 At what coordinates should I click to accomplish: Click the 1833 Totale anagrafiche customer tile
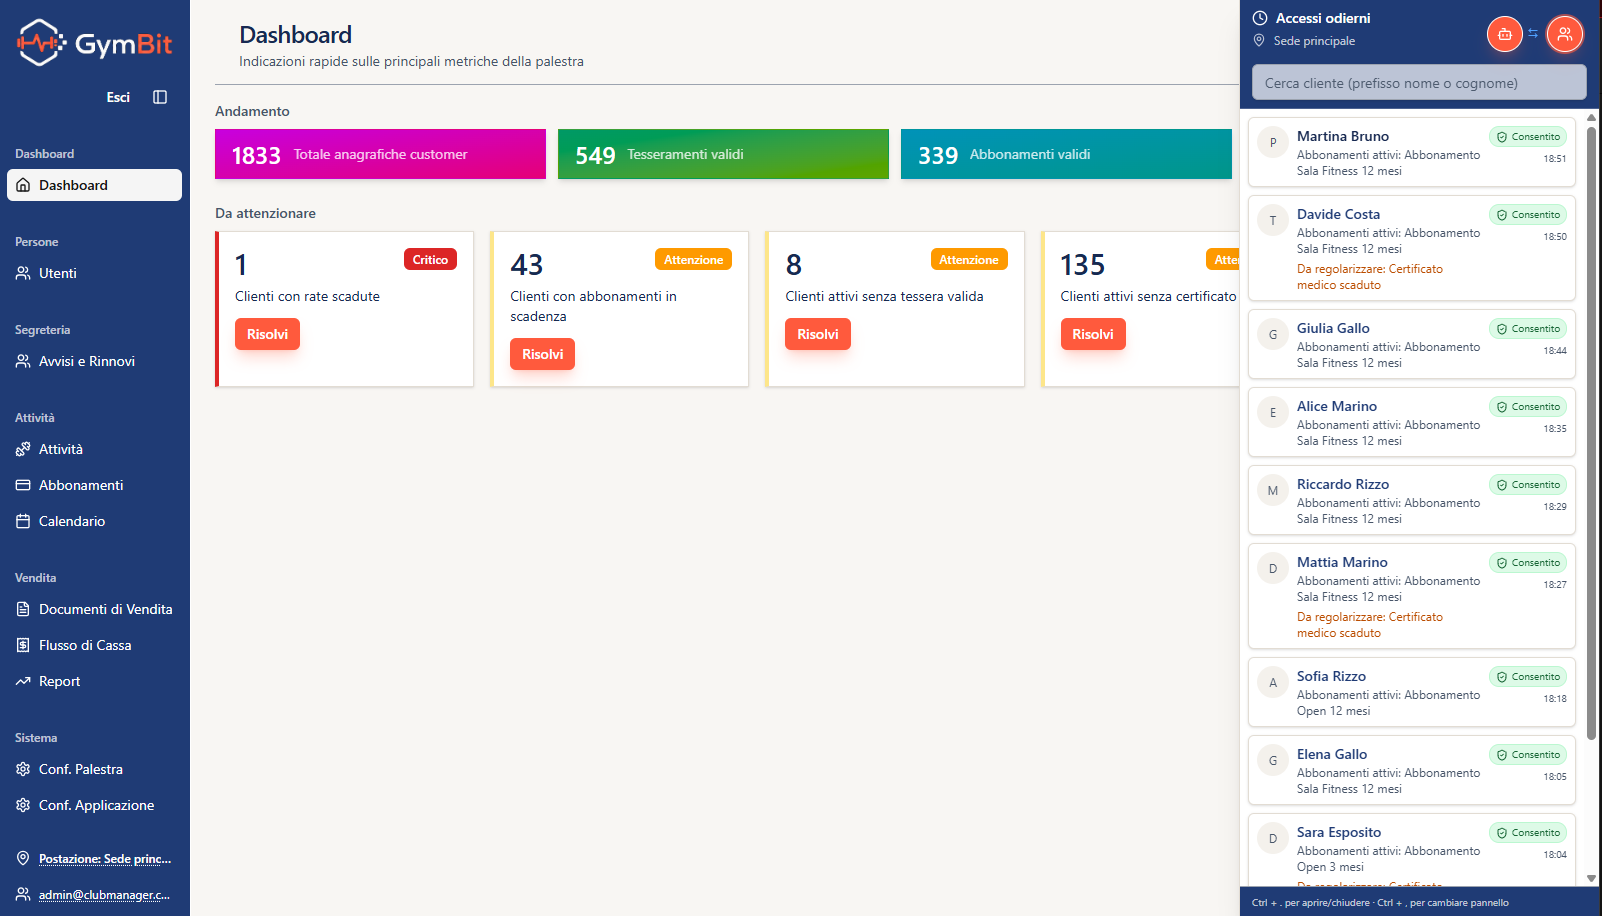[380, 154]
